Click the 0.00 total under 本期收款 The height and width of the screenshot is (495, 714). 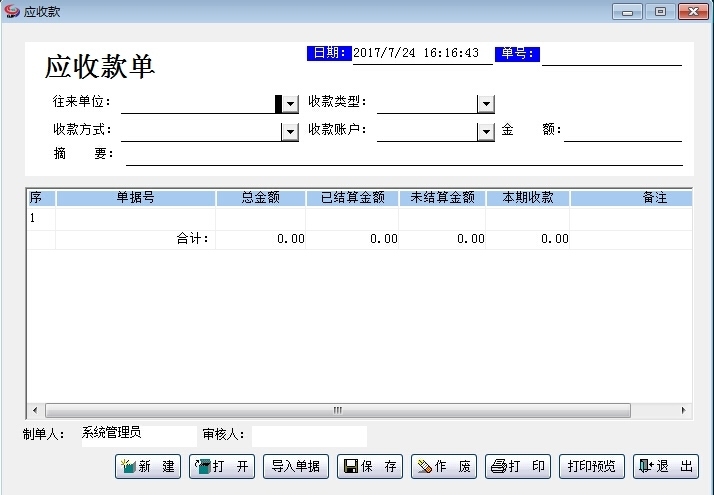click(x=528, y=239)
